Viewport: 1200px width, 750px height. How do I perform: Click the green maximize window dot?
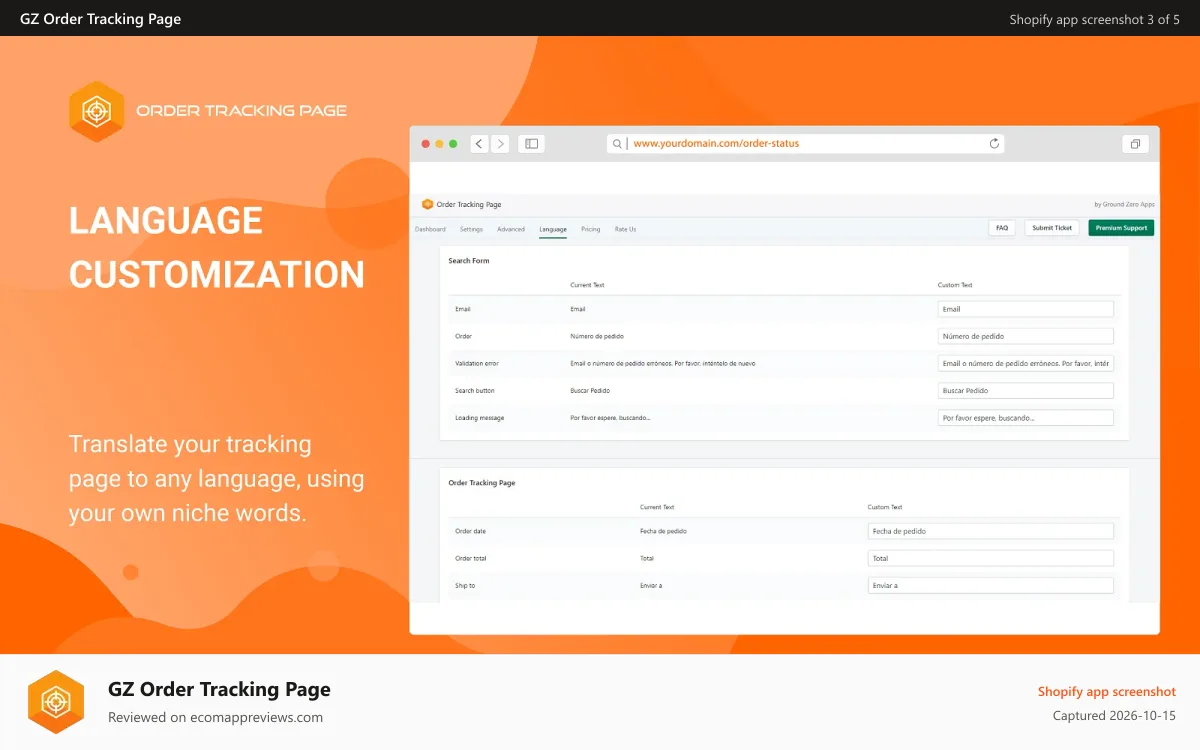coord(453,144)
